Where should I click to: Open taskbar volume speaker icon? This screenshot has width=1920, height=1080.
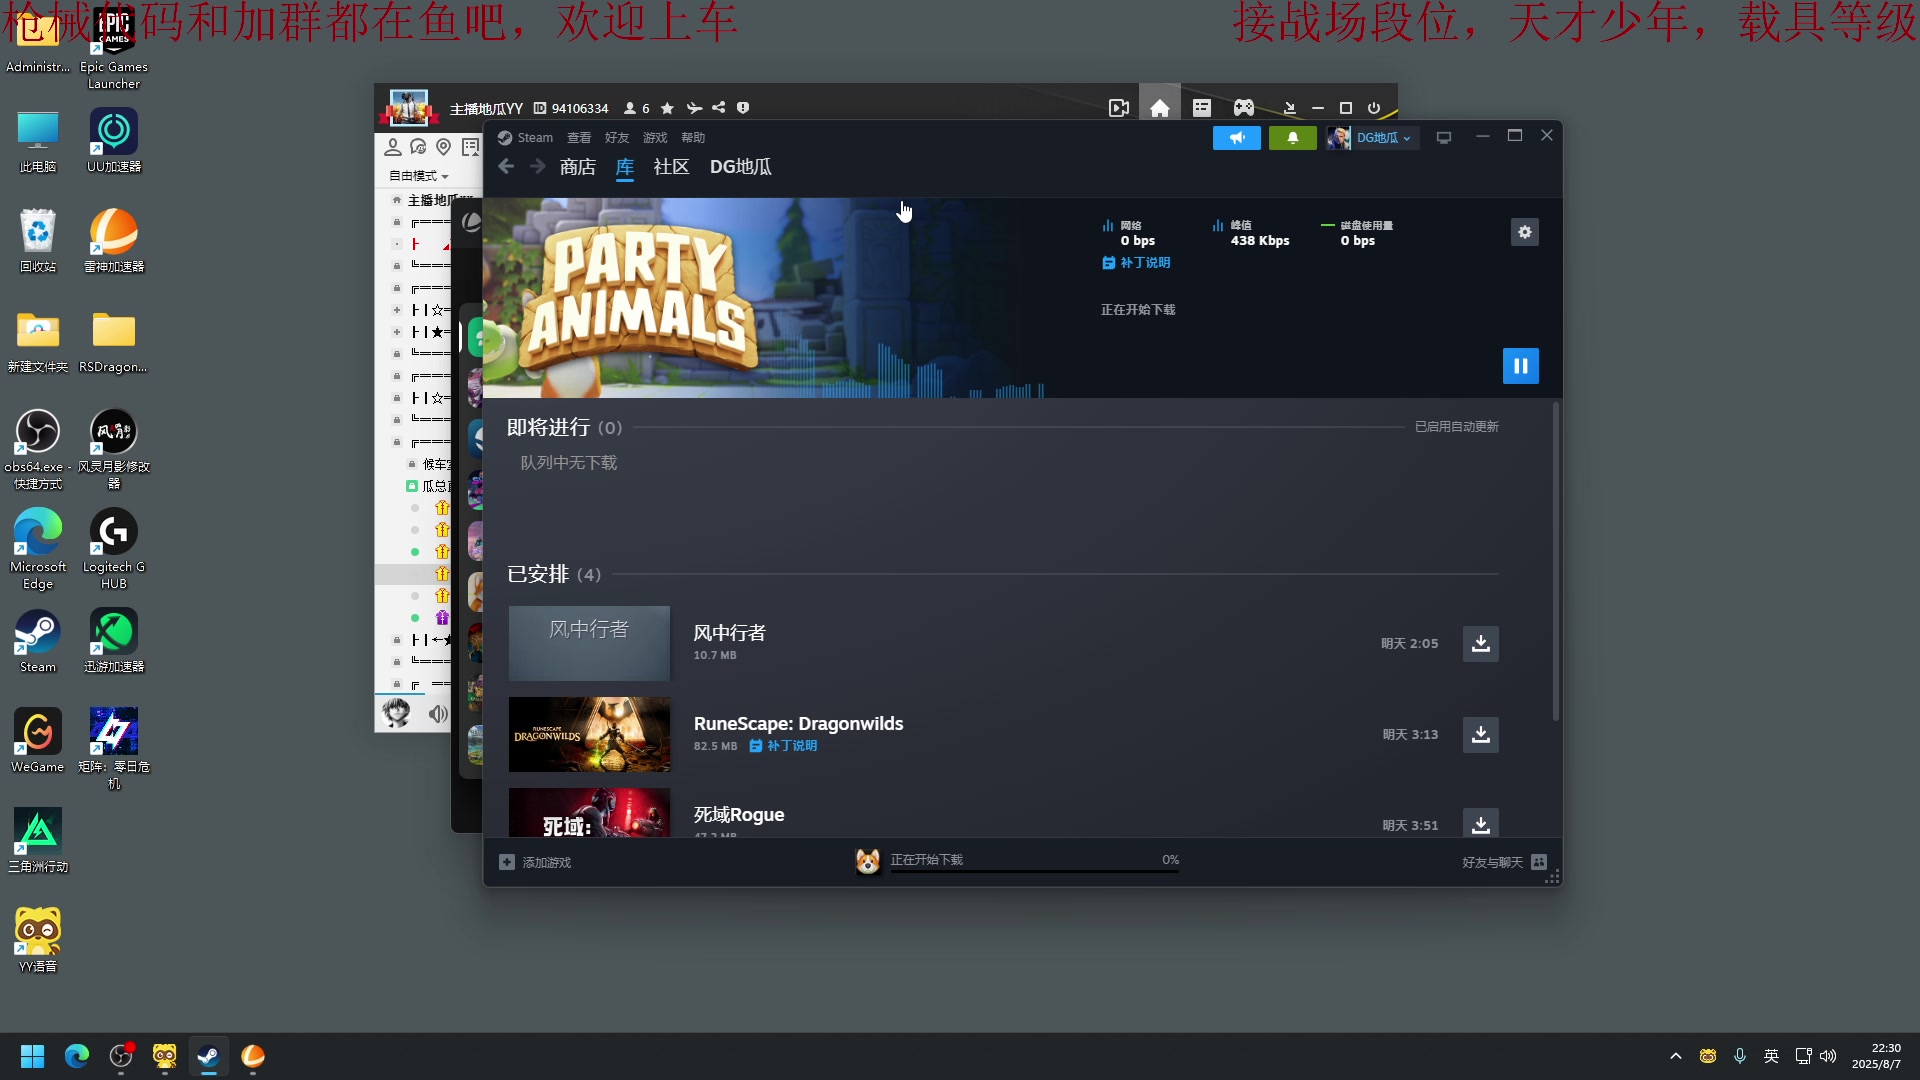(1828, 1056)
